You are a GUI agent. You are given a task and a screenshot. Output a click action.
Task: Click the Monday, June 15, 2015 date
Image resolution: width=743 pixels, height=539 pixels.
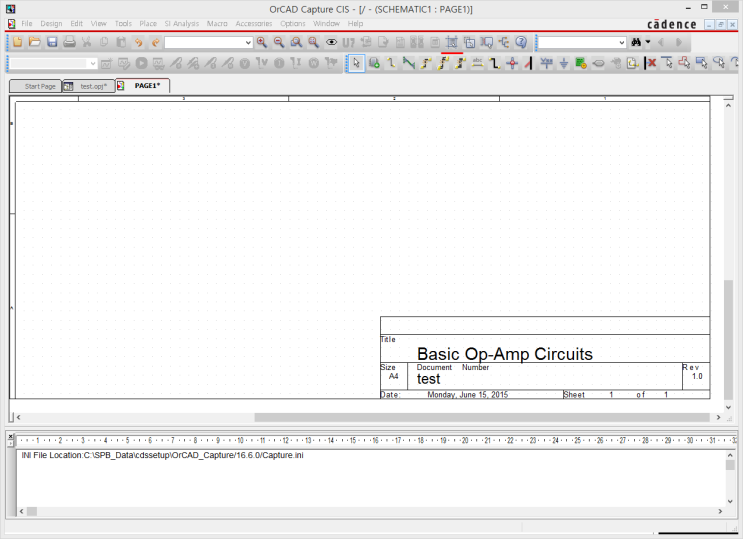[x=468, y=394]
